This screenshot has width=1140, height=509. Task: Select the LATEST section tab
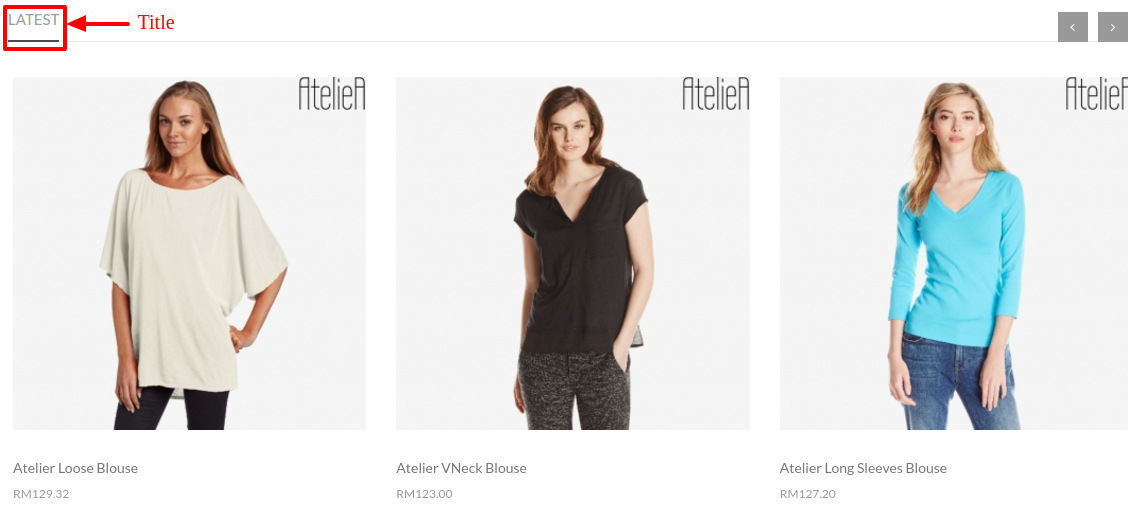33,20
